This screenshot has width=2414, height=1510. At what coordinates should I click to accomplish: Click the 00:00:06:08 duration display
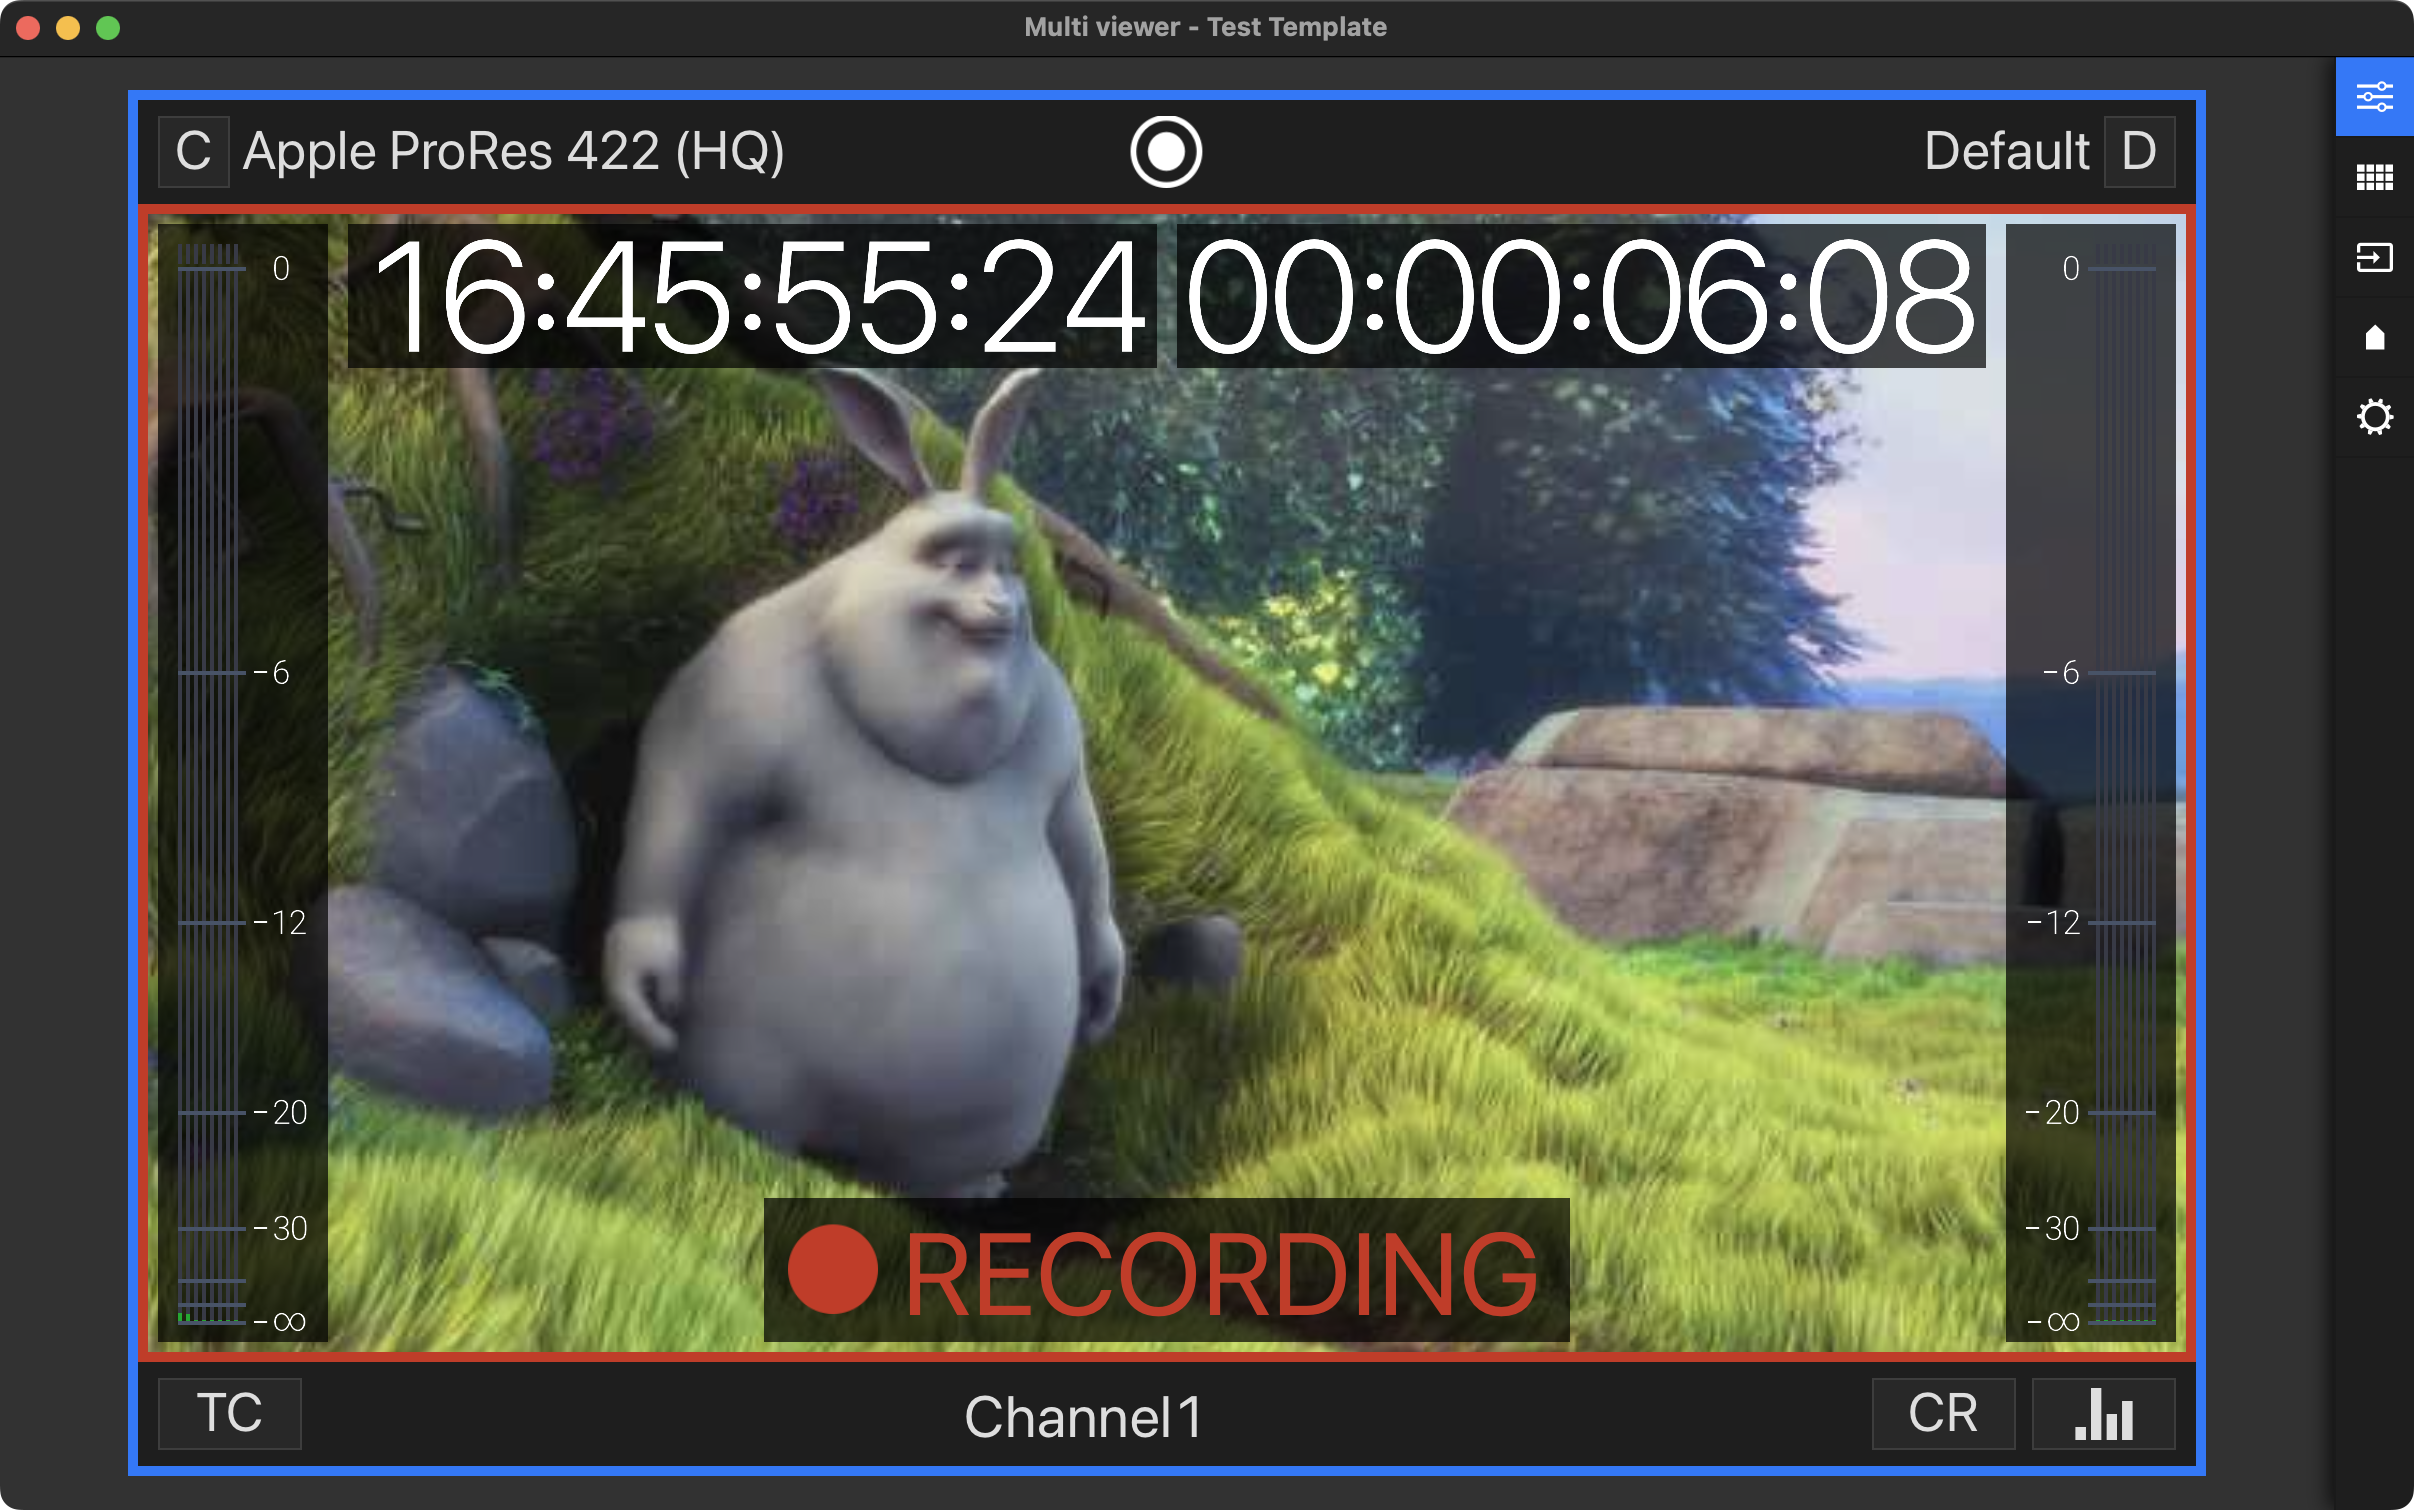1581,296
